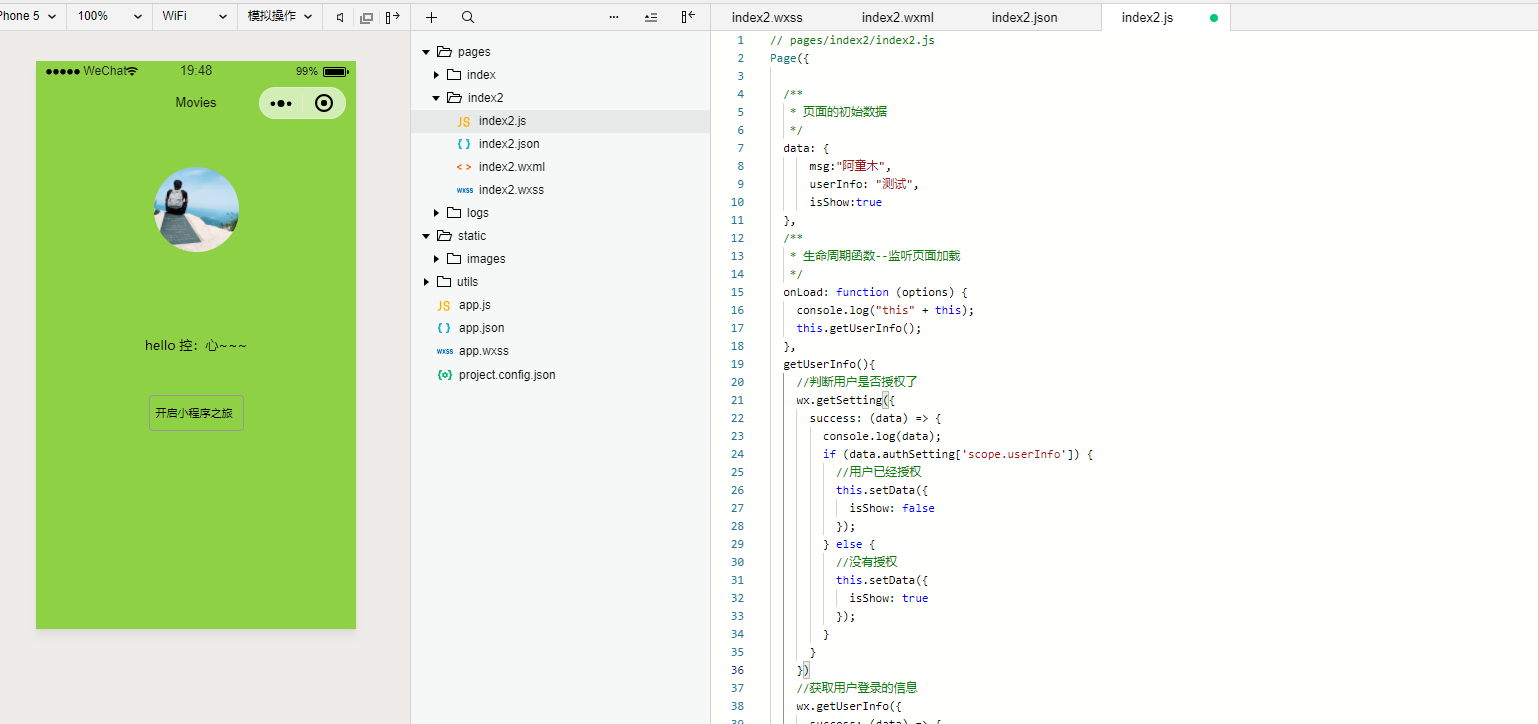
Task: Collapse the pages folder arrow
Action: click(426, 52)
